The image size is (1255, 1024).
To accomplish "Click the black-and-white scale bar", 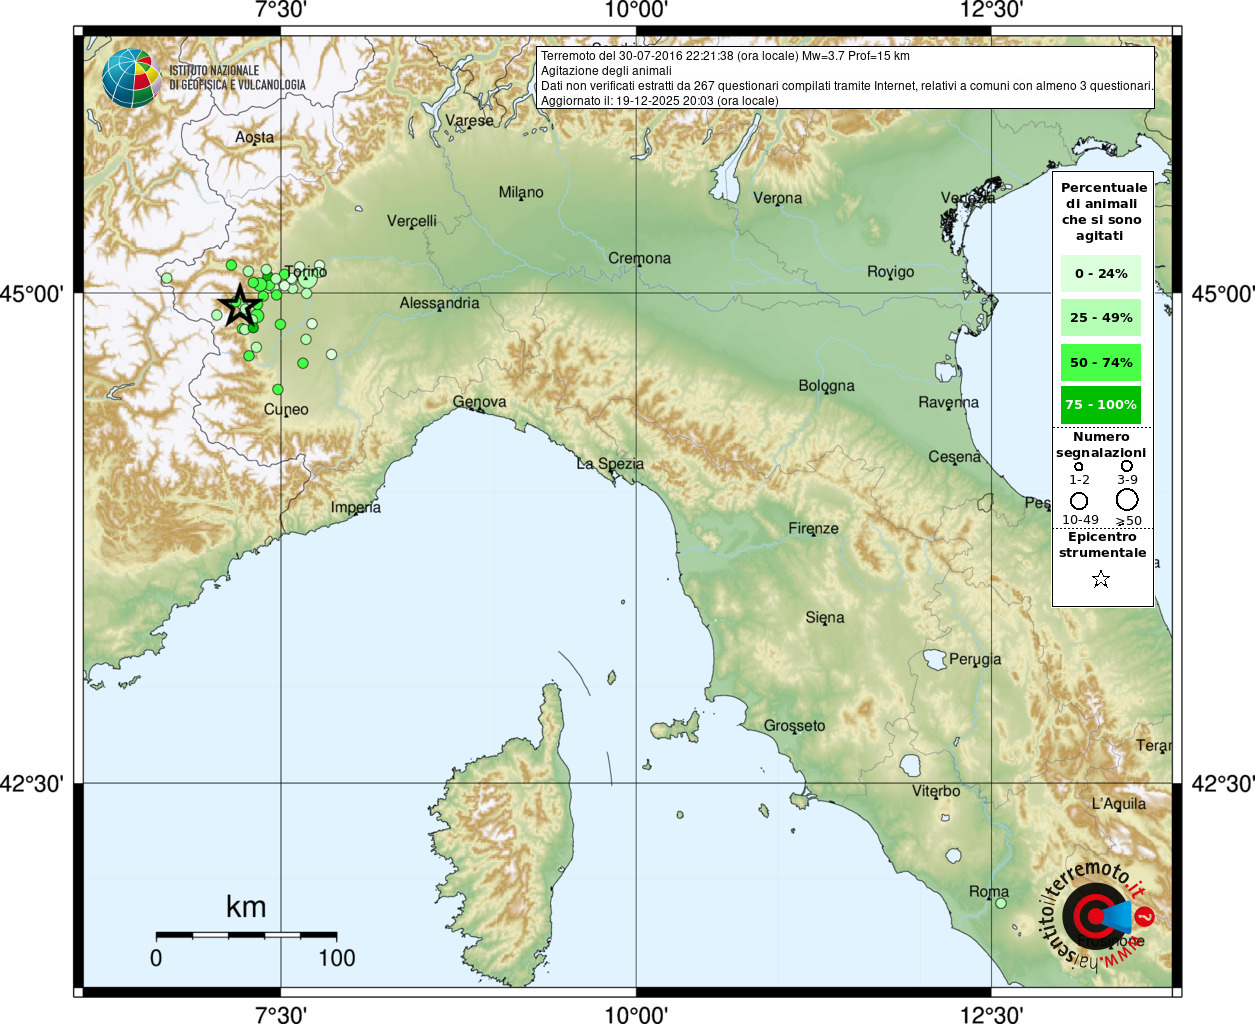I will pyautogui.click(x=246, y=935).
